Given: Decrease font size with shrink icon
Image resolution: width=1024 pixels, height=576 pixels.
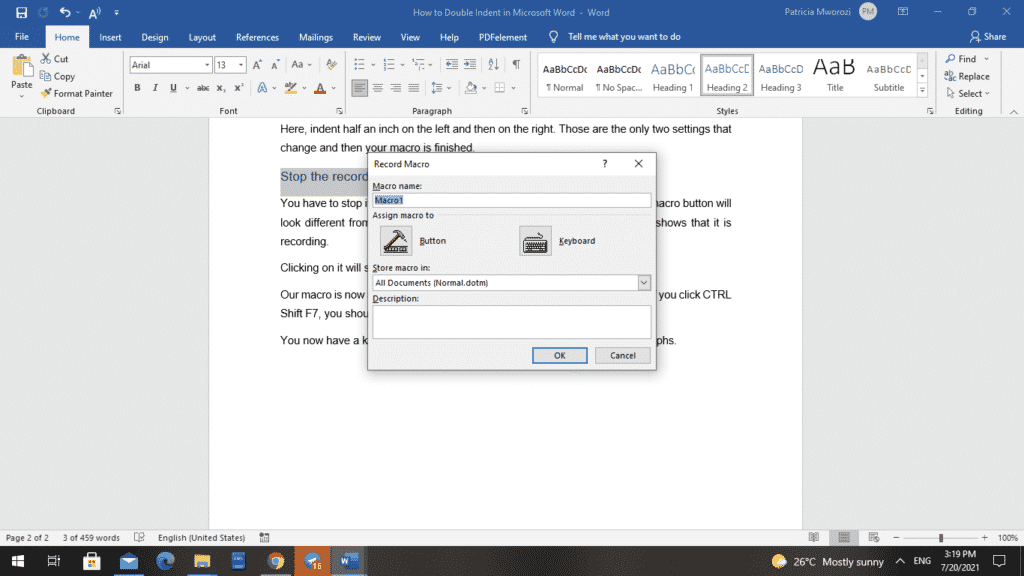Looking at the screenshot, I should coord(275,65).
